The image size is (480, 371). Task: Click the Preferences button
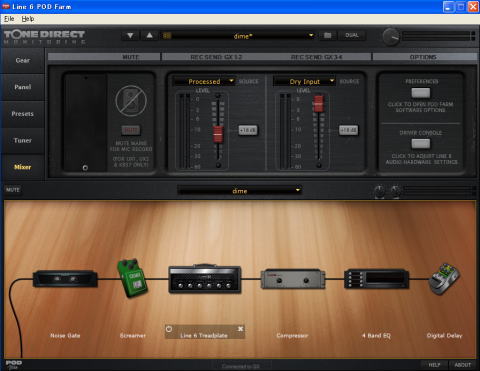tap(421, 93)
